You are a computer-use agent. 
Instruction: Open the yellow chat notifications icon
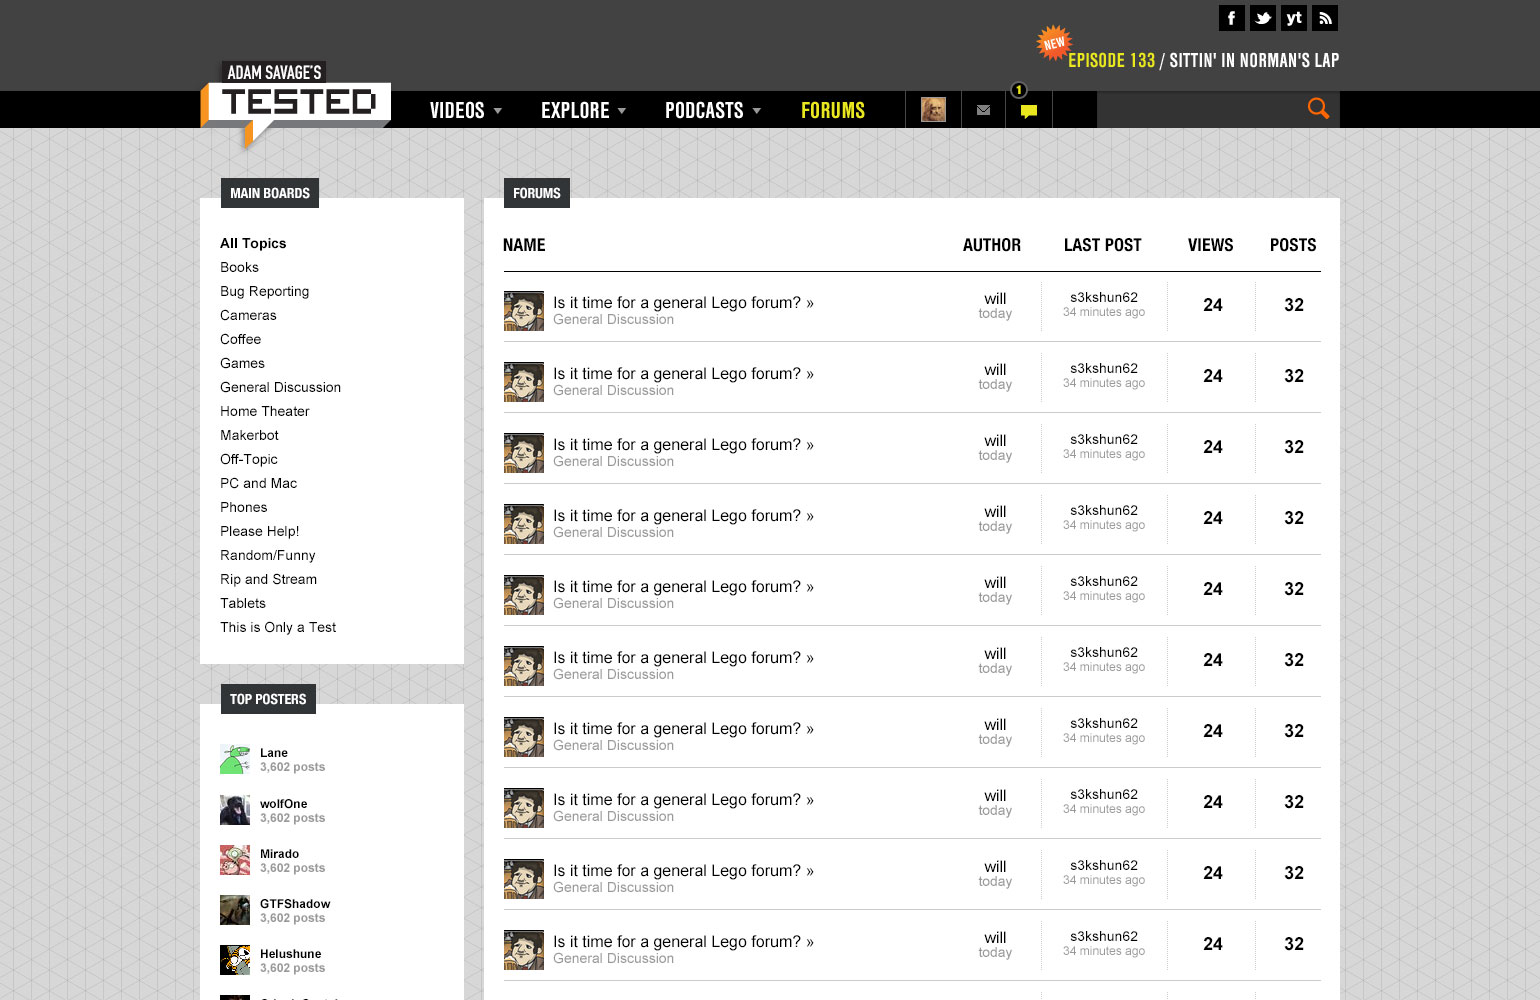(x=1028, y=110)
